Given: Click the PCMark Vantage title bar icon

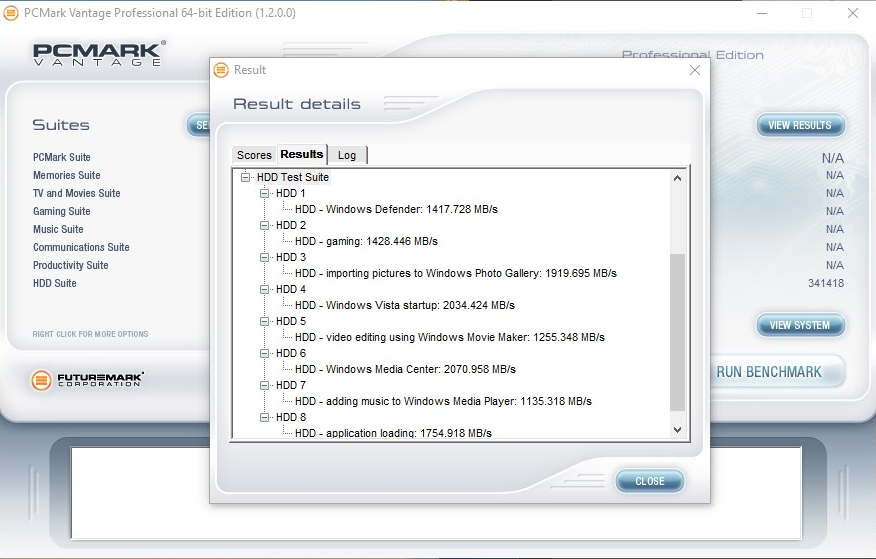Looking at the screenshot, I should [11, 13].
